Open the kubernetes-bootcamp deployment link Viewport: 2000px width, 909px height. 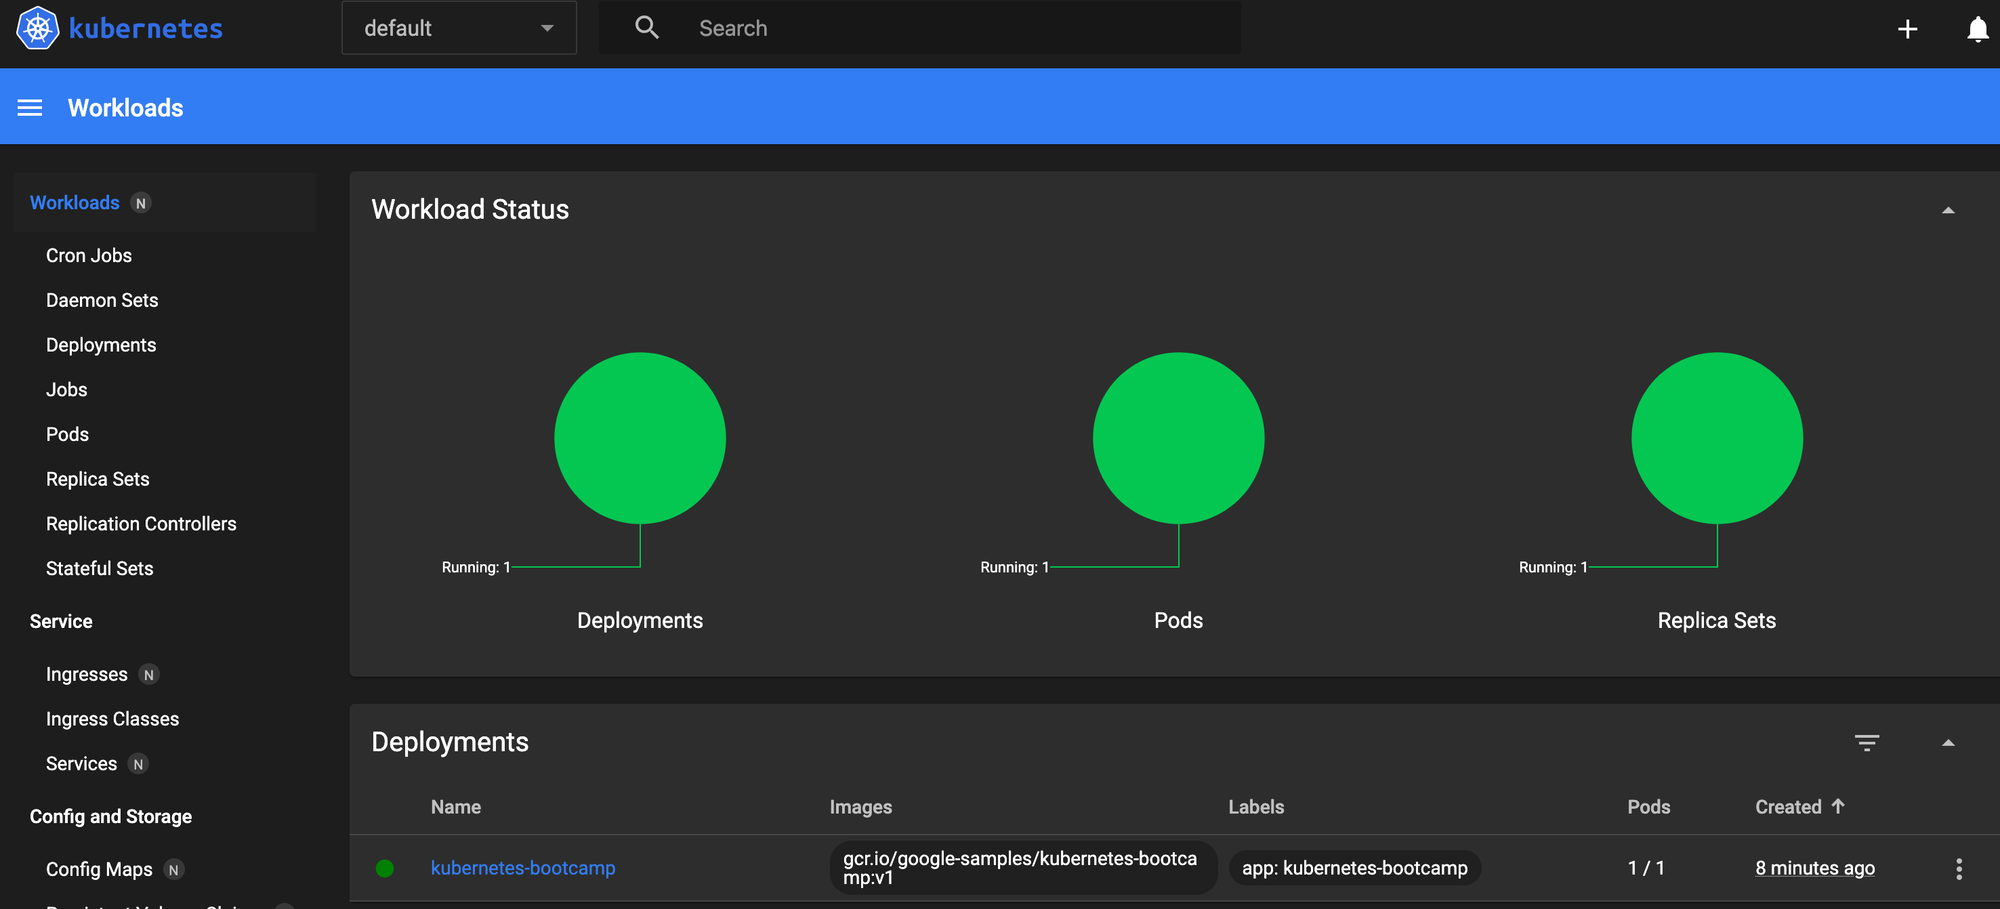click(523, 868)
